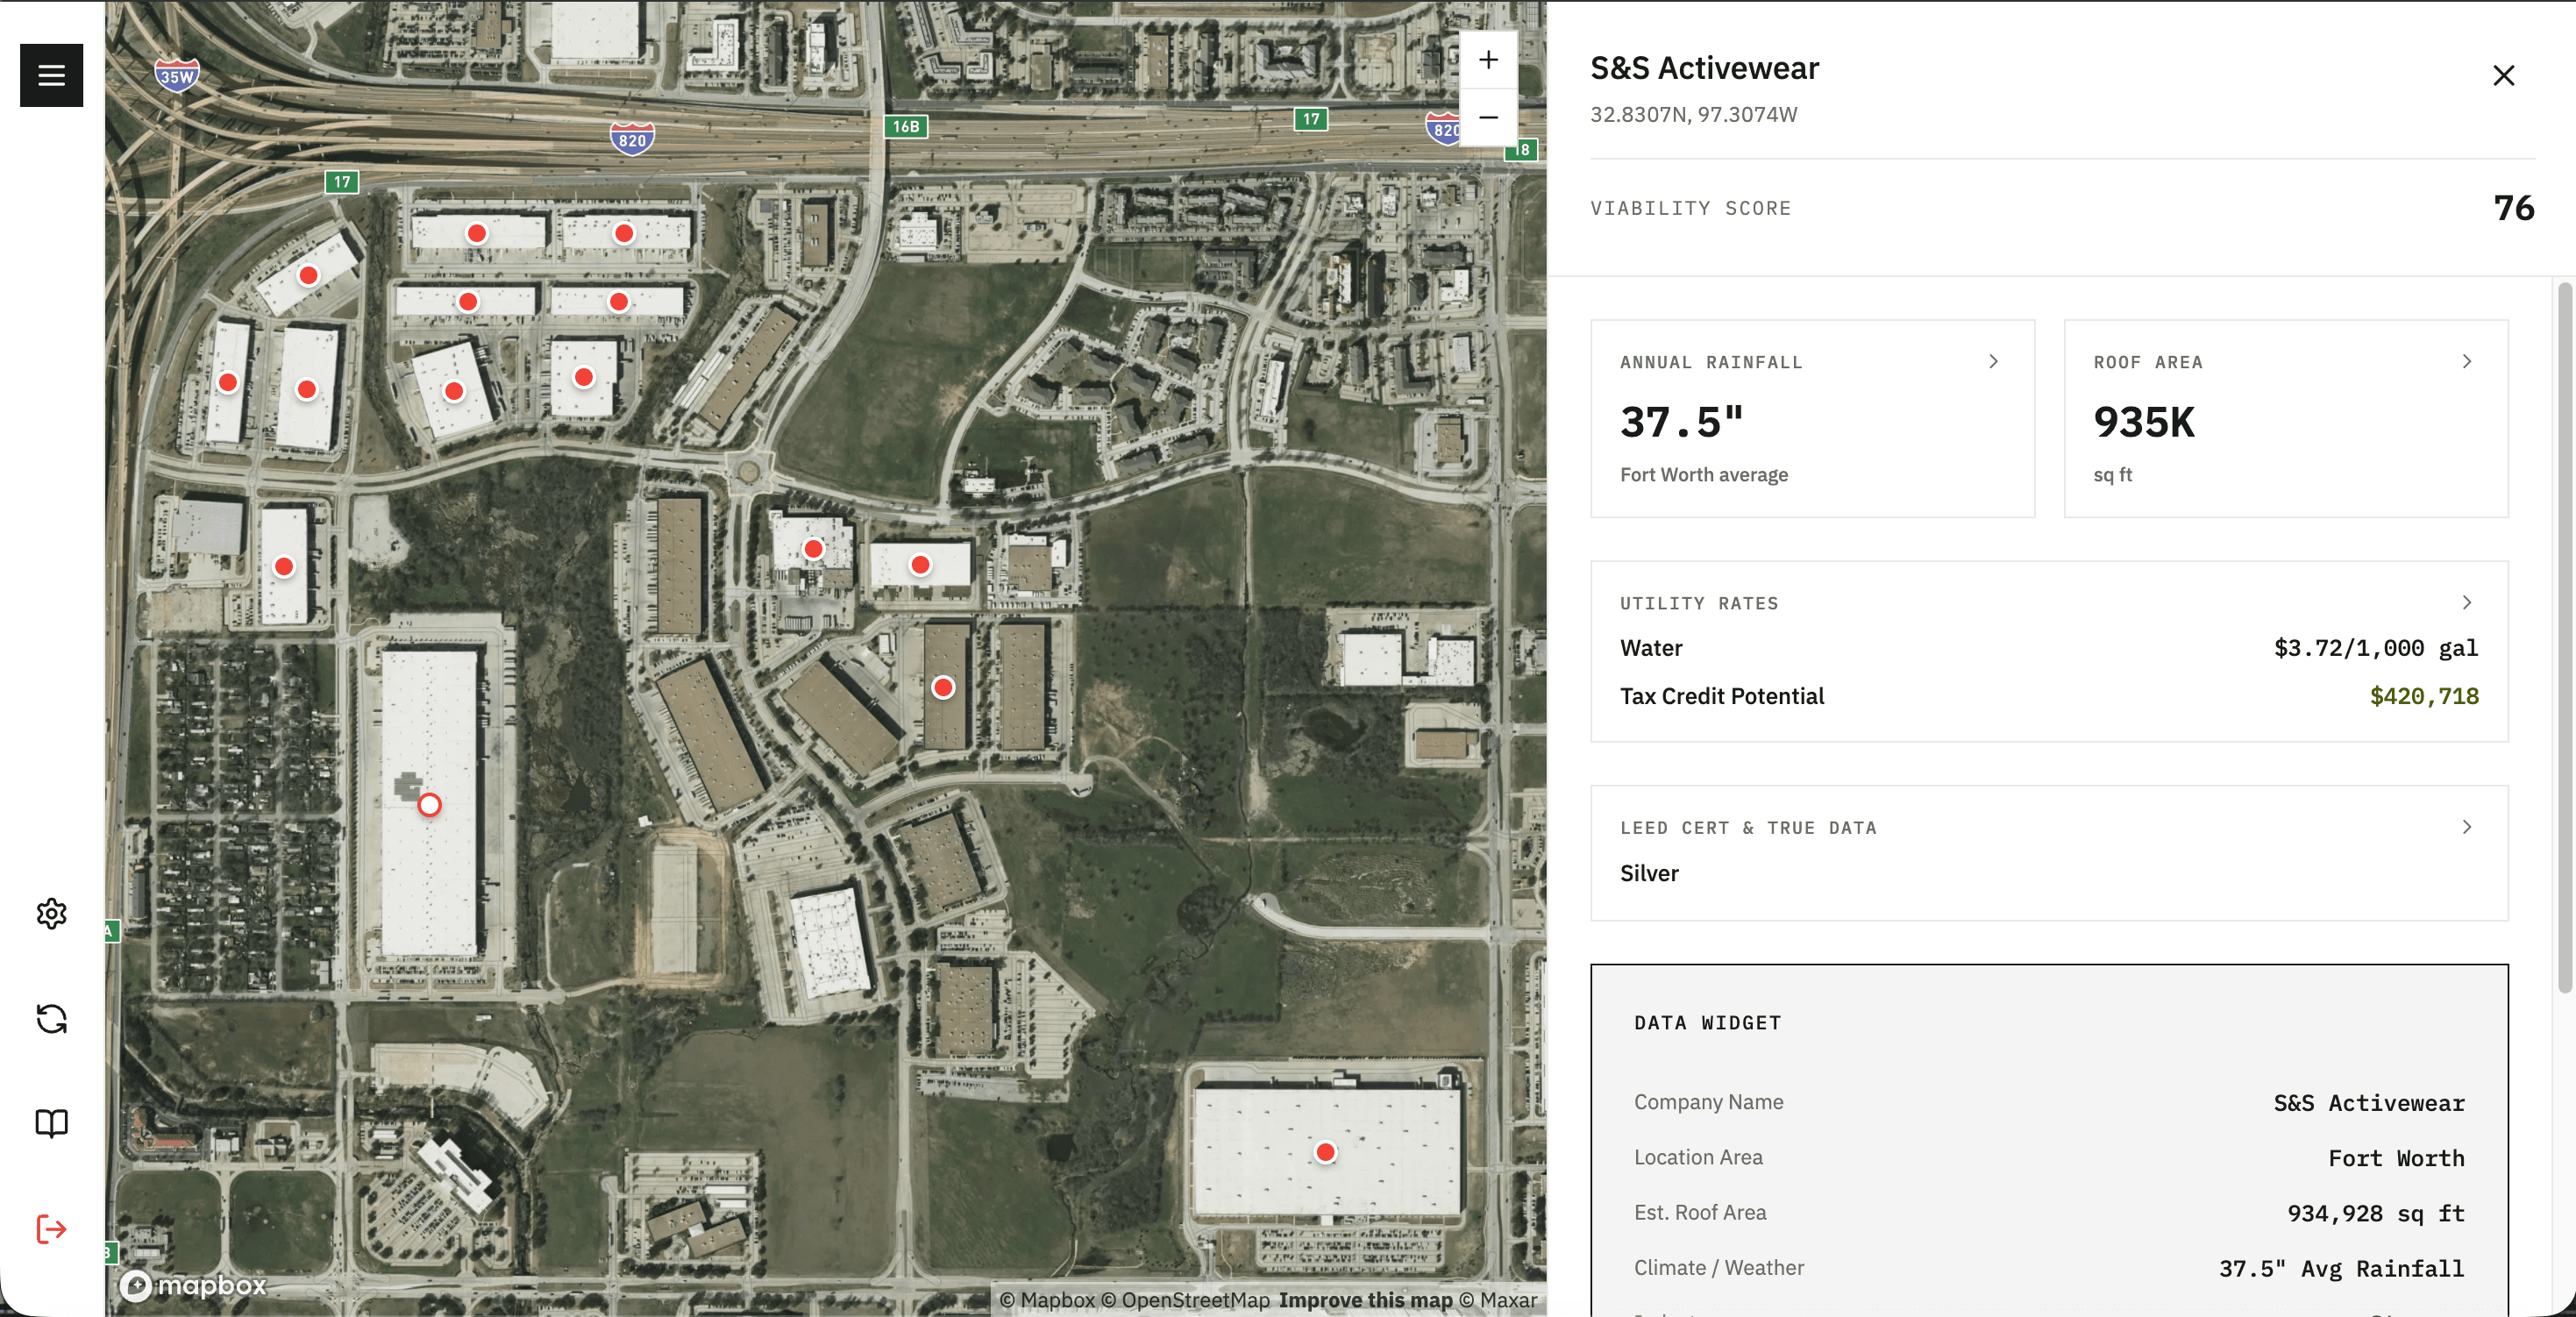Expand the LEED Cert & True Data chevron
Image resolution: width=2576 pixels, height=1317 pixels.
2467,827
